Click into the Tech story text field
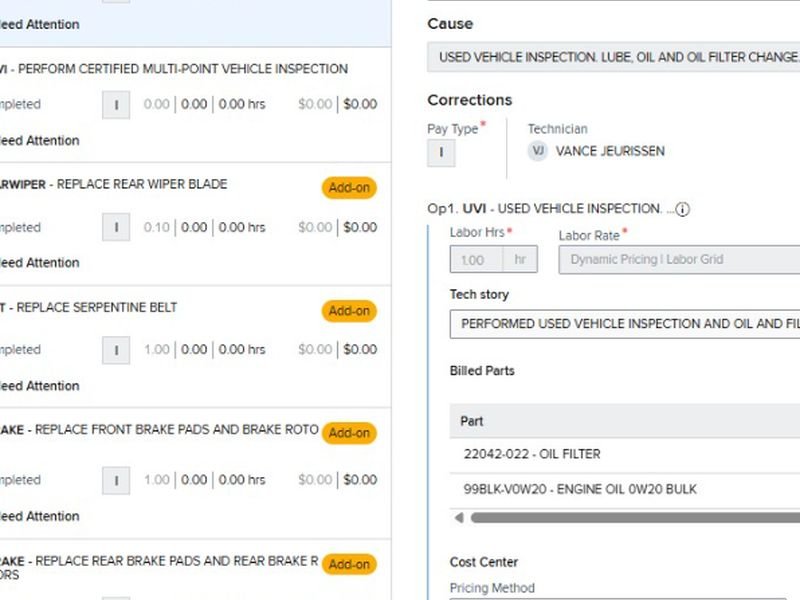The width and height of the screenshot is (800, 600). pos(625,324)
